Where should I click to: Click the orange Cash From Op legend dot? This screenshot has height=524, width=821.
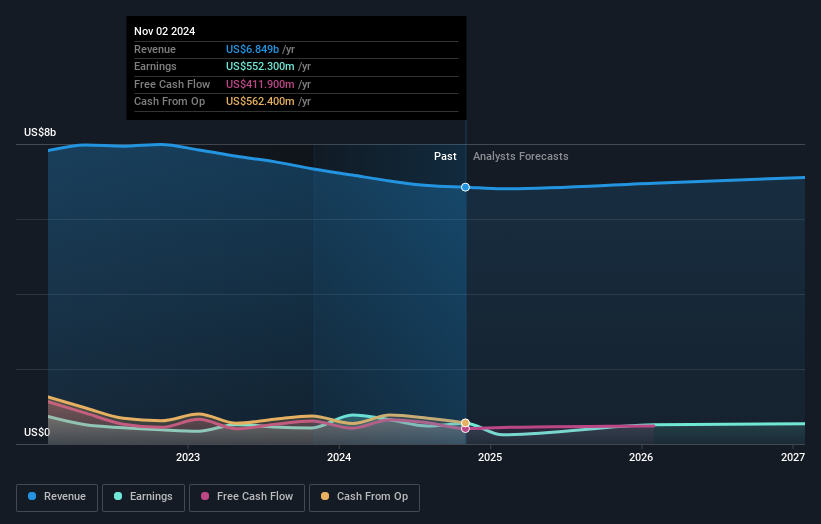pyautogui.click(x=325, y=496)
